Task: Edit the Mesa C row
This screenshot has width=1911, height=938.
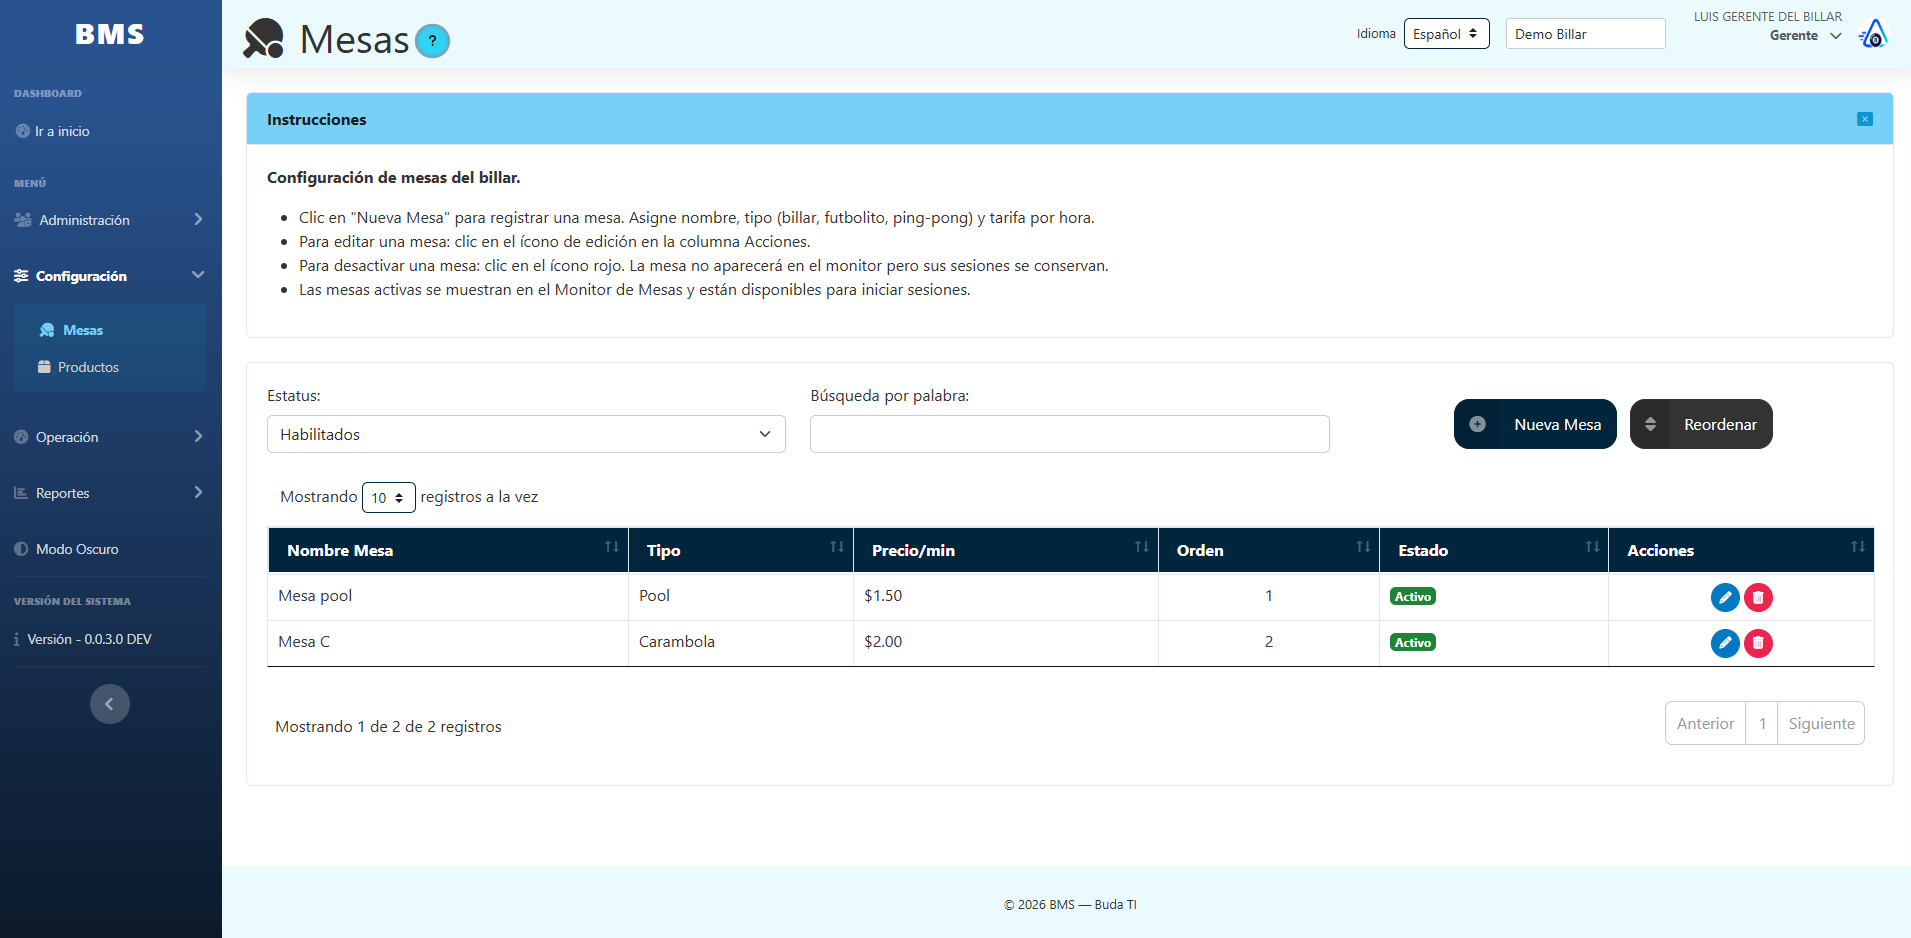Action: pos(1725,643)
